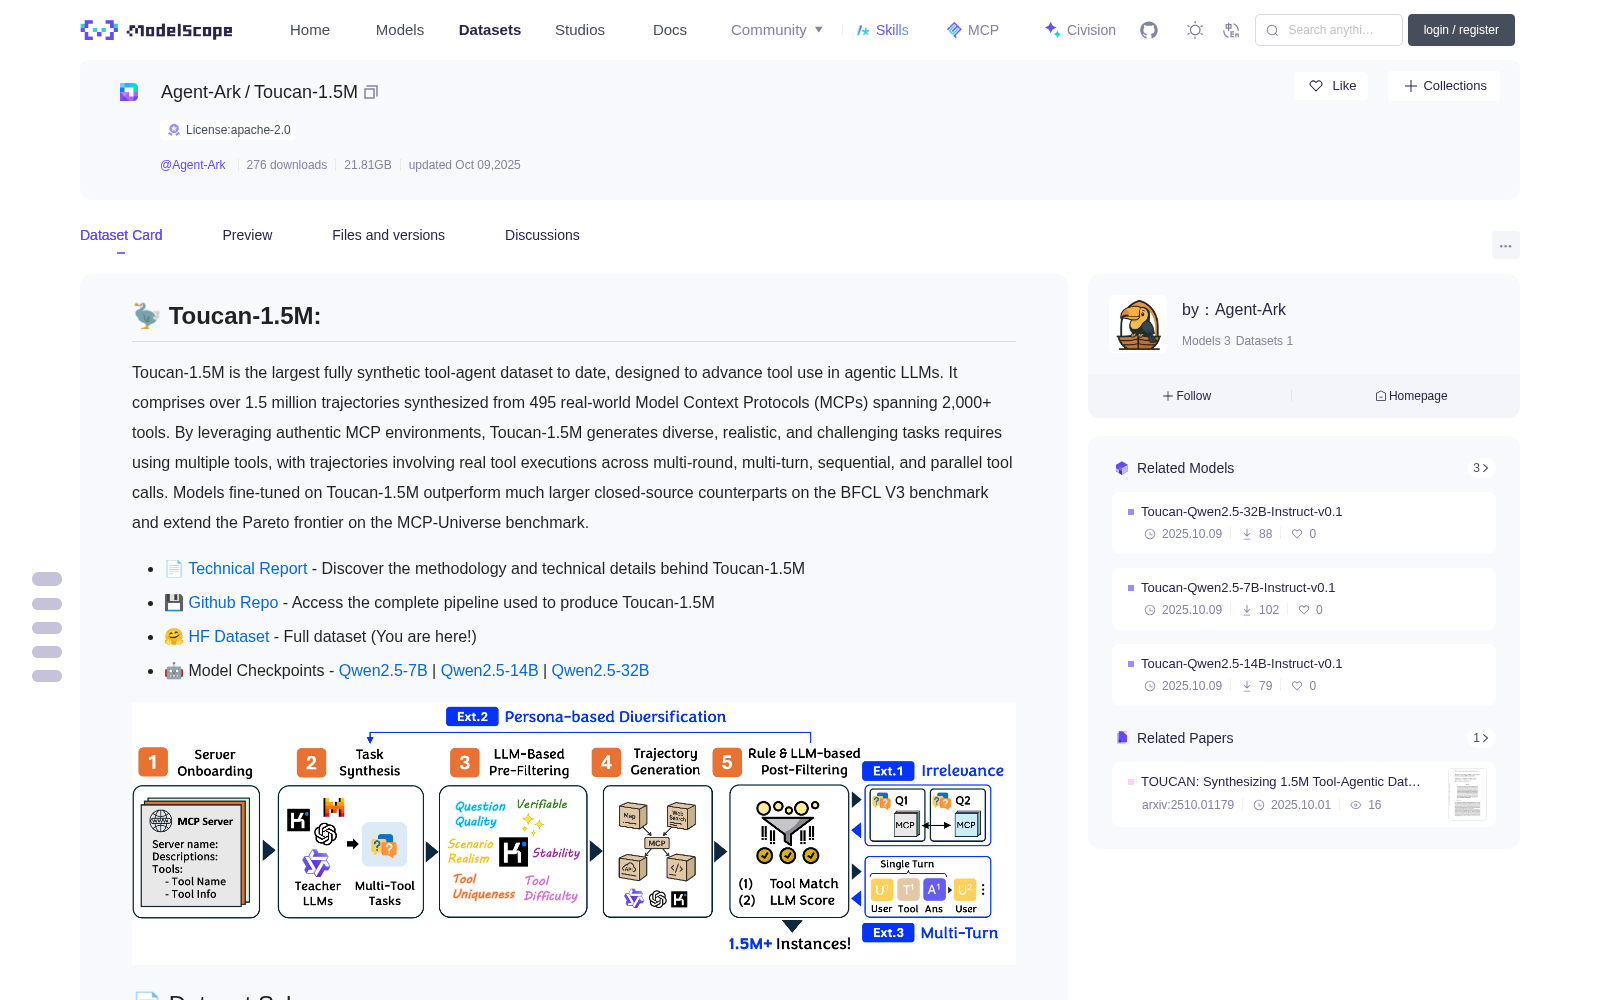Image resolution: width=1600 pixels, height=1000 pixels.
Task: Focus the Search anything input field
Action: point(1329,30)
